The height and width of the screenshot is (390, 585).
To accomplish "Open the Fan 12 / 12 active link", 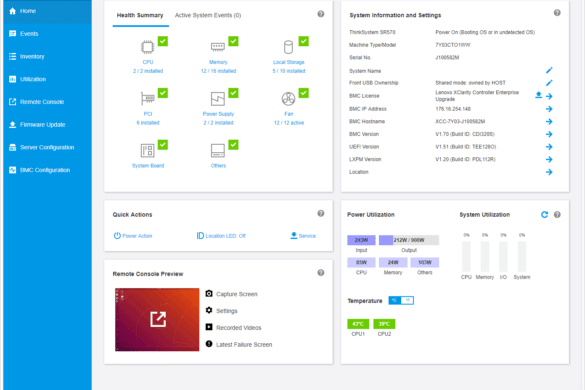I will coord(289,123).
